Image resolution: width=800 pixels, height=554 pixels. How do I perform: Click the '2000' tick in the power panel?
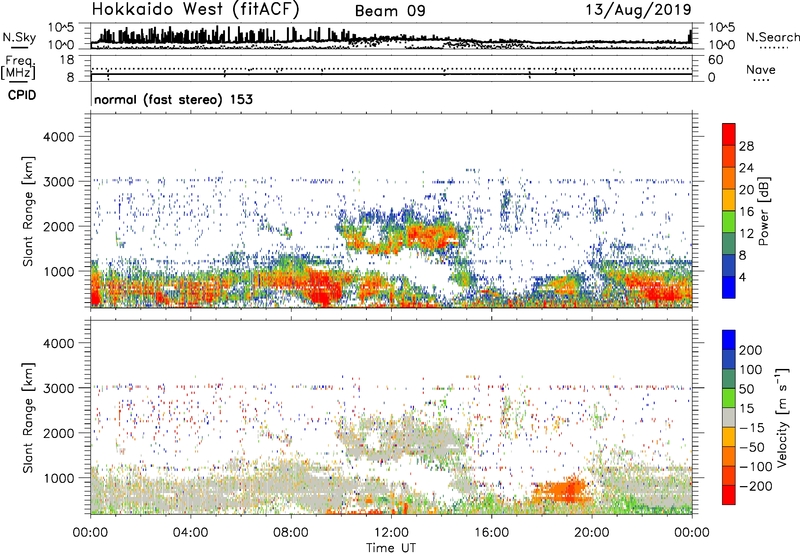tap(59, 226)
